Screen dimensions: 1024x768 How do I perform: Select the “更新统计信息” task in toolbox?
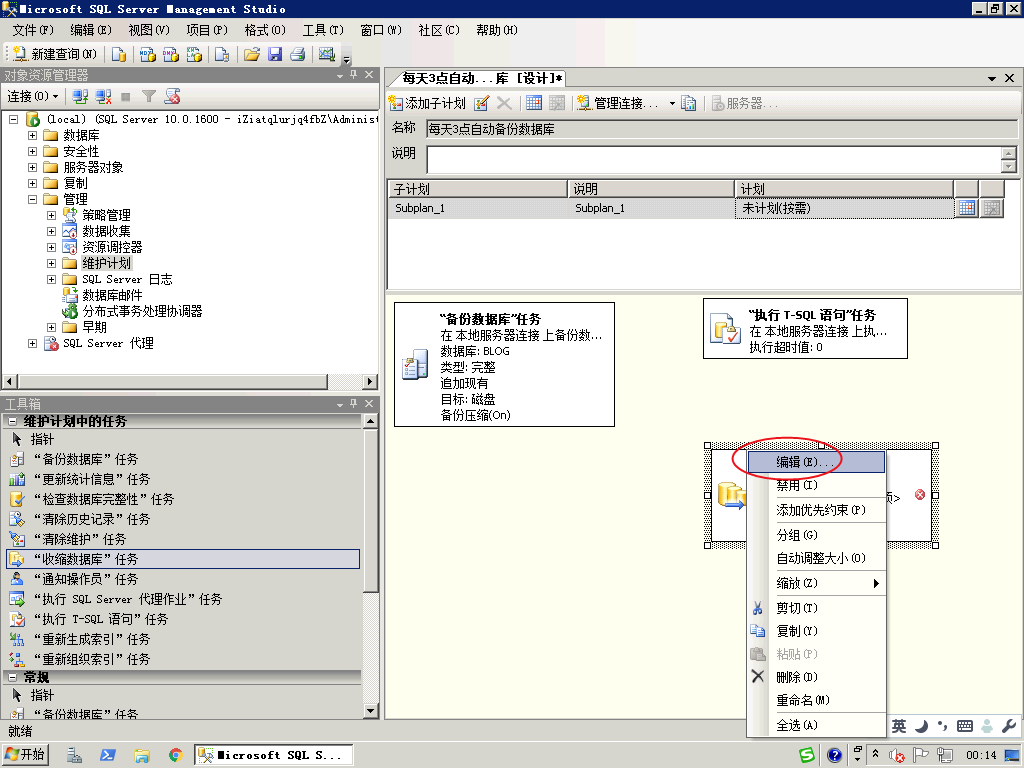[x=184, y=479]
